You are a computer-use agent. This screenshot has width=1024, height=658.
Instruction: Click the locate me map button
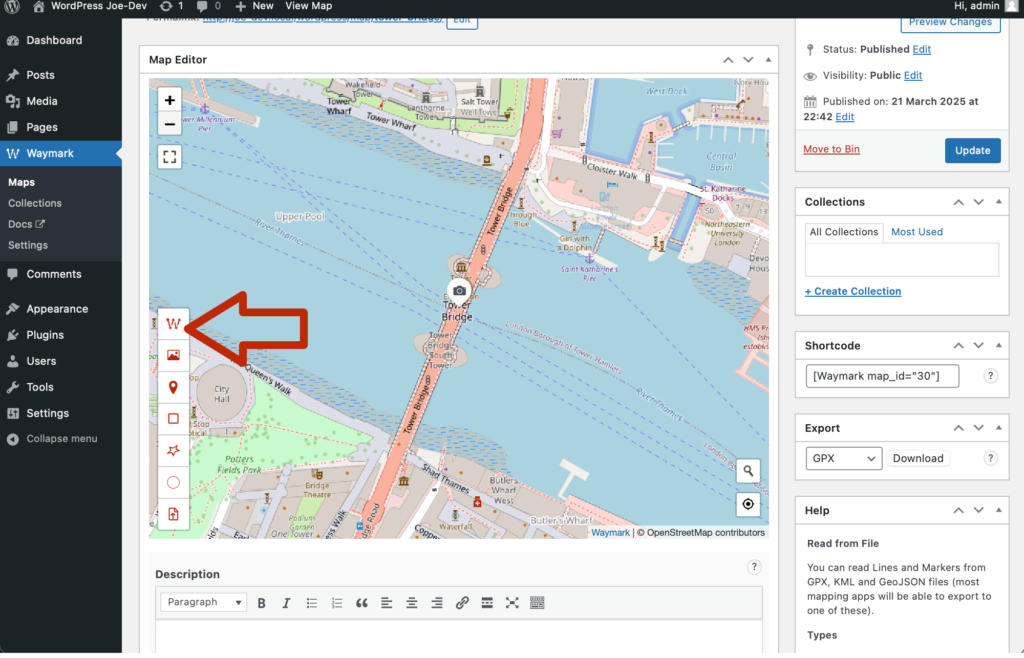(747, 504)
